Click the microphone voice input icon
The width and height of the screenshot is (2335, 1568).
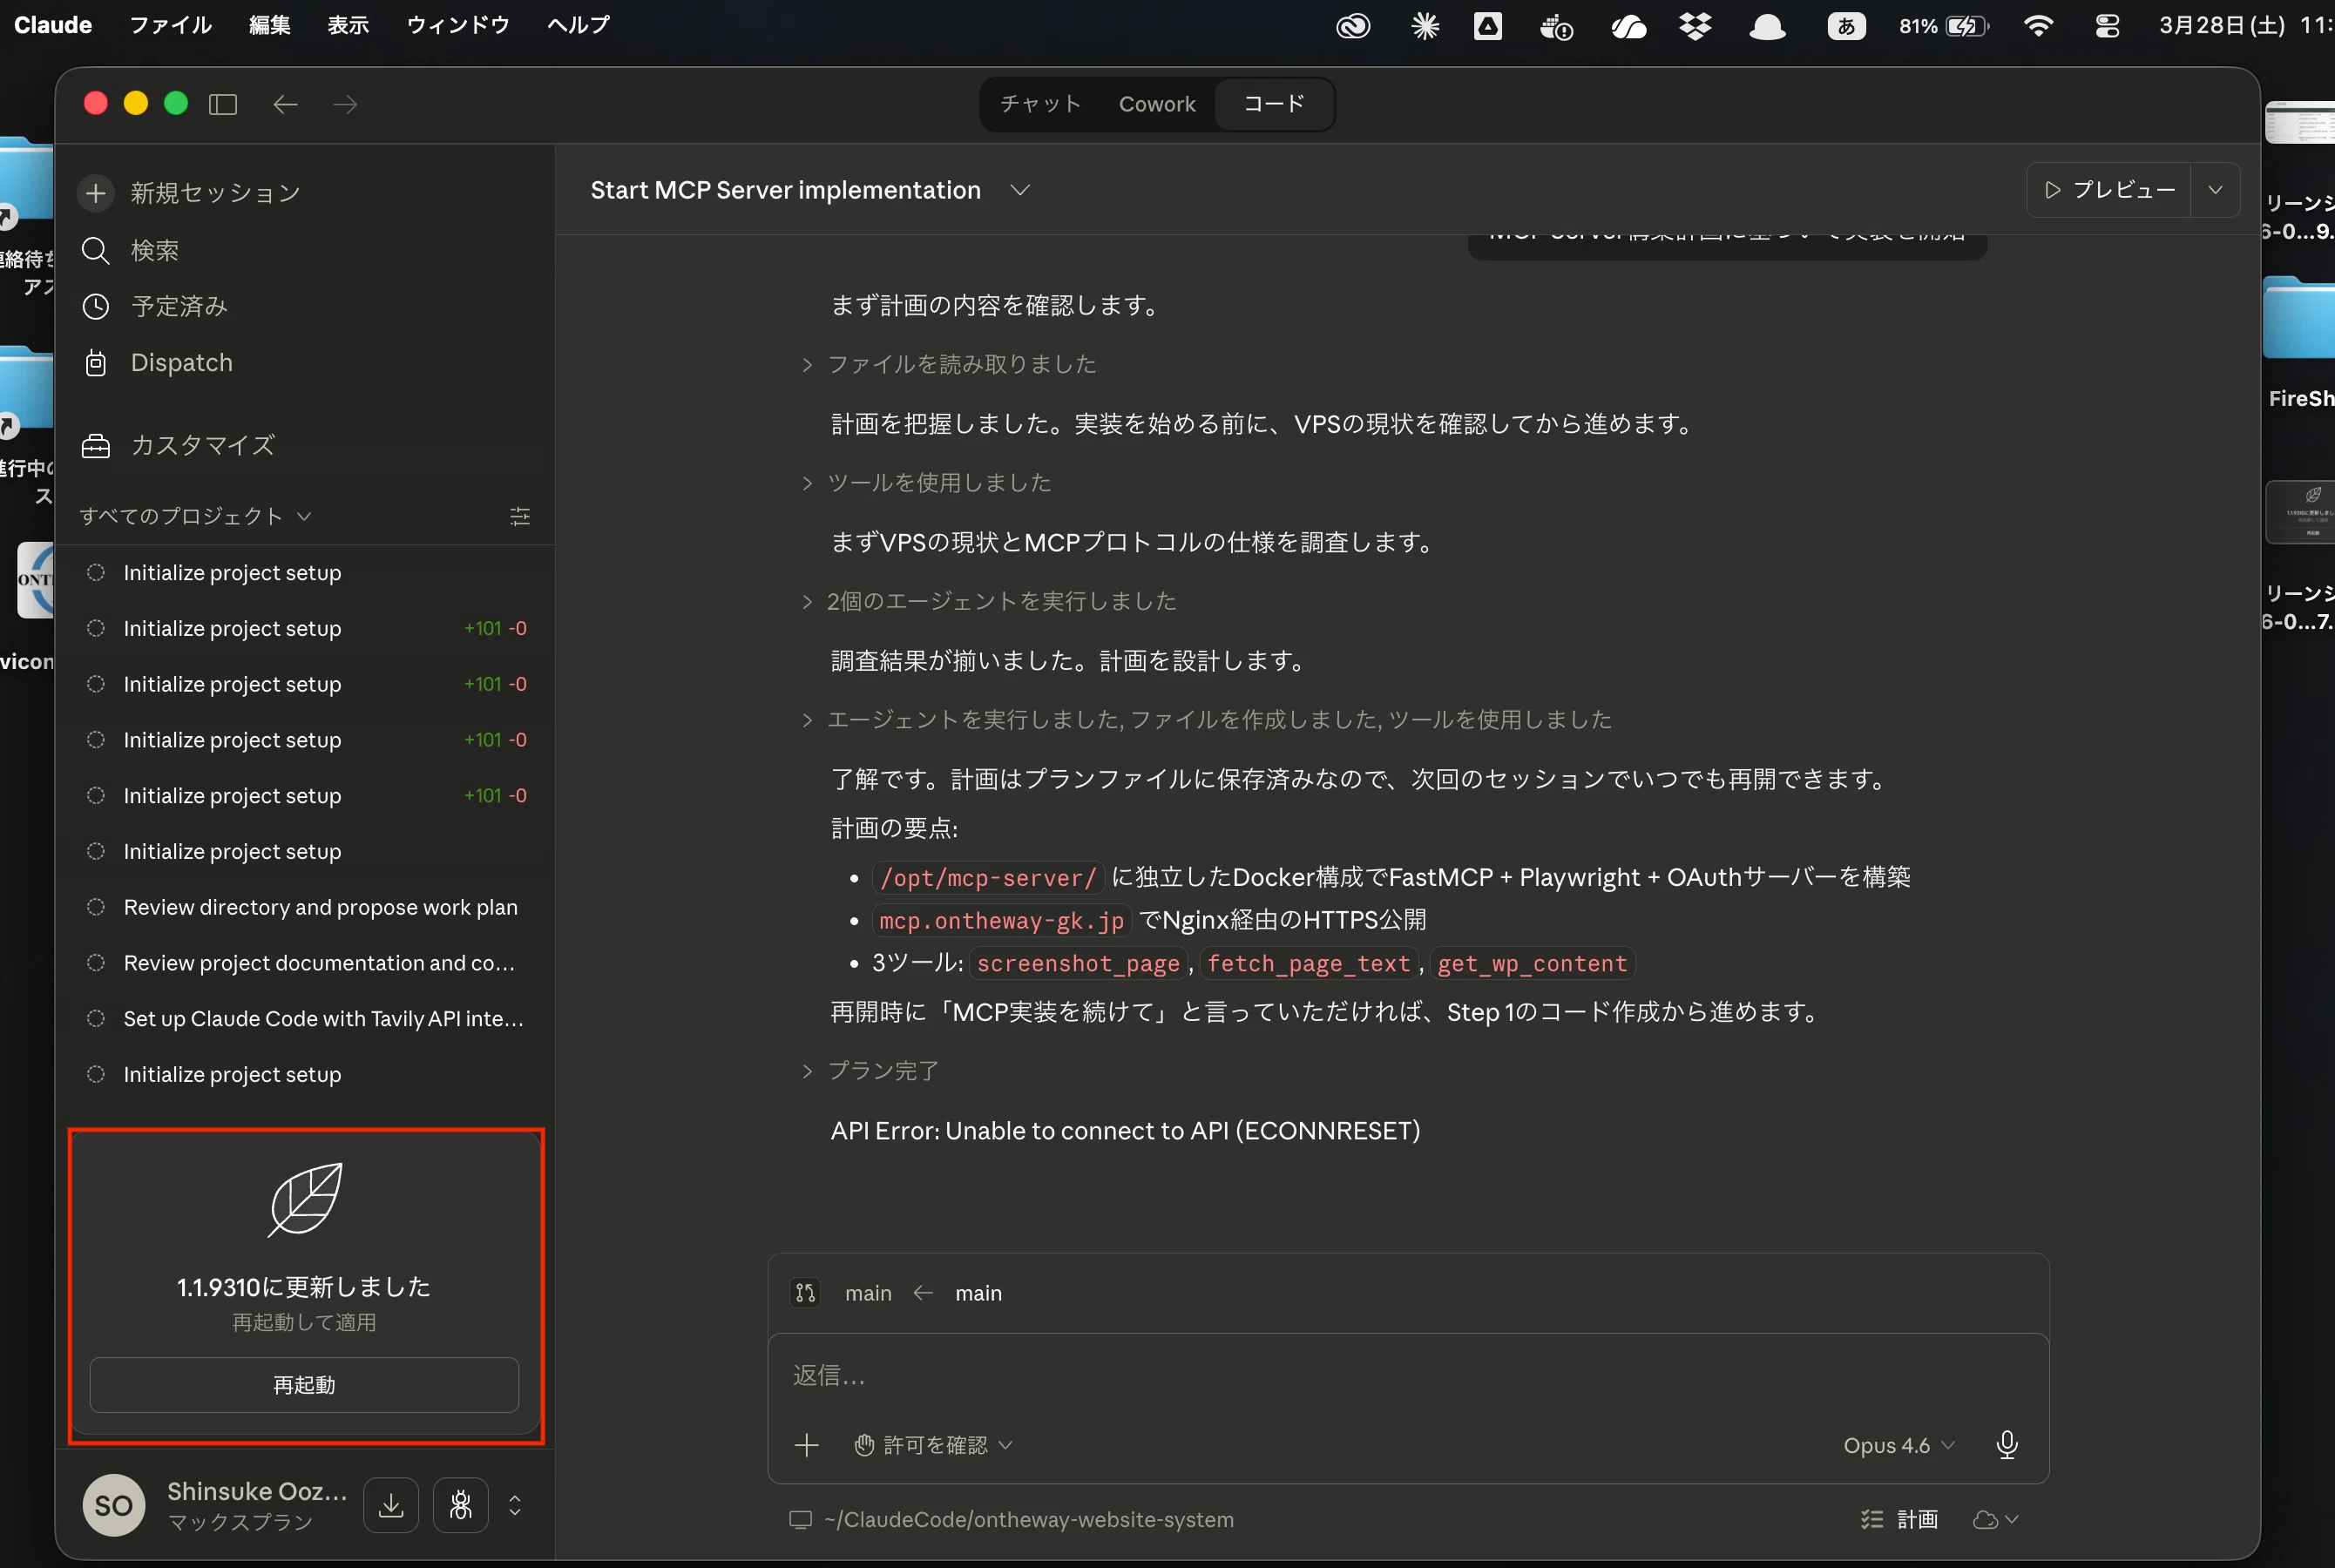[x=2007, y=1445]
